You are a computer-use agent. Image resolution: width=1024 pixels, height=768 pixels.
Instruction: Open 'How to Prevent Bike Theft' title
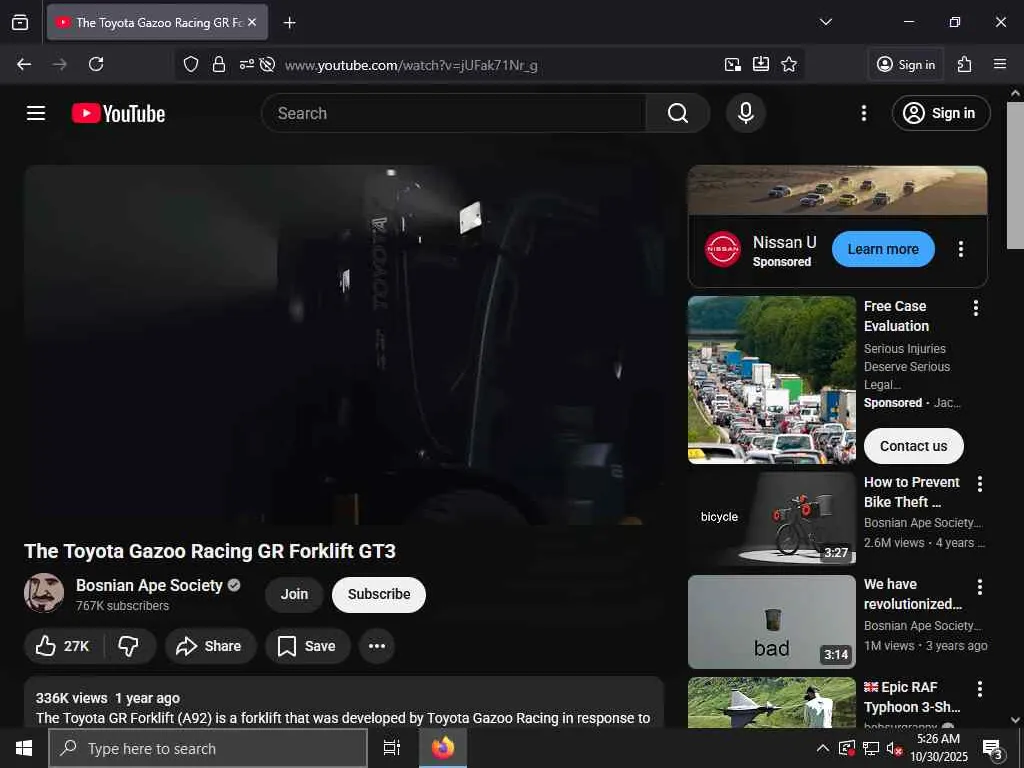[912, 492]
